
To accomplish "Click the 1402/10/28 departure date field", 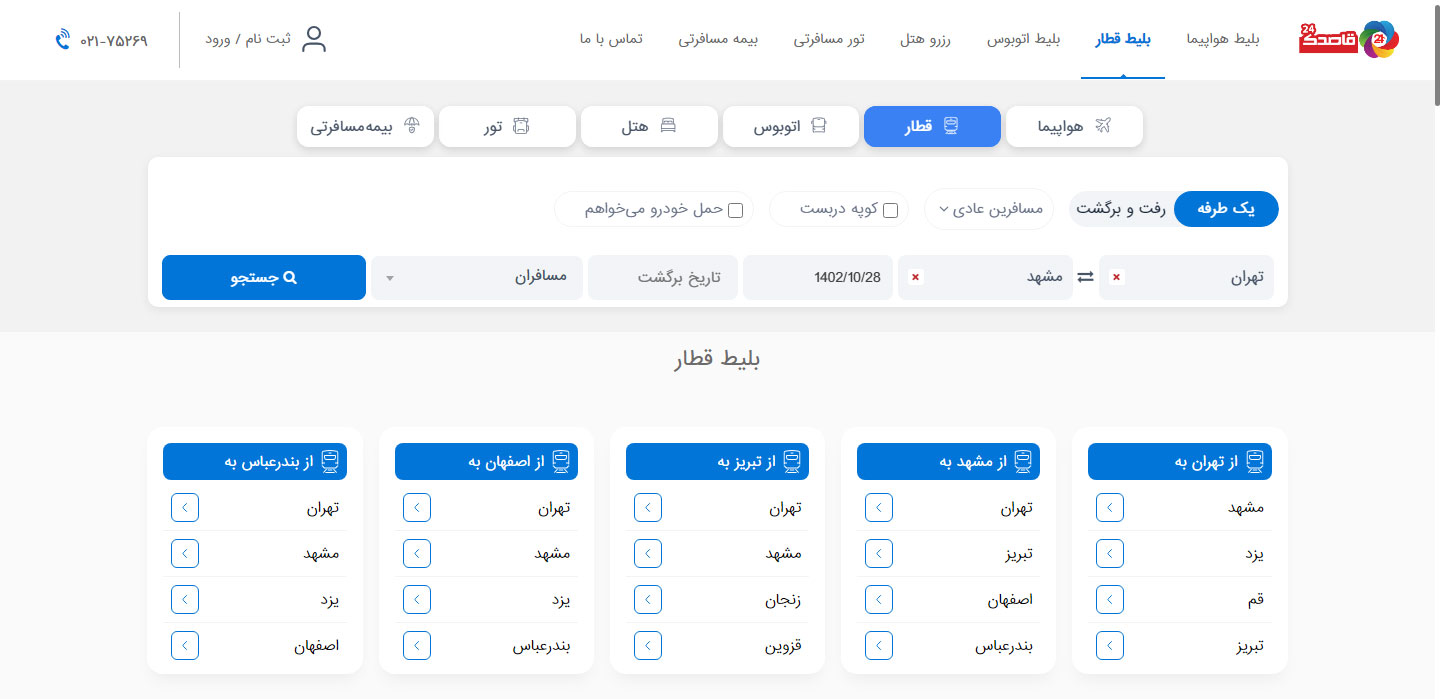I will [817, 277].
